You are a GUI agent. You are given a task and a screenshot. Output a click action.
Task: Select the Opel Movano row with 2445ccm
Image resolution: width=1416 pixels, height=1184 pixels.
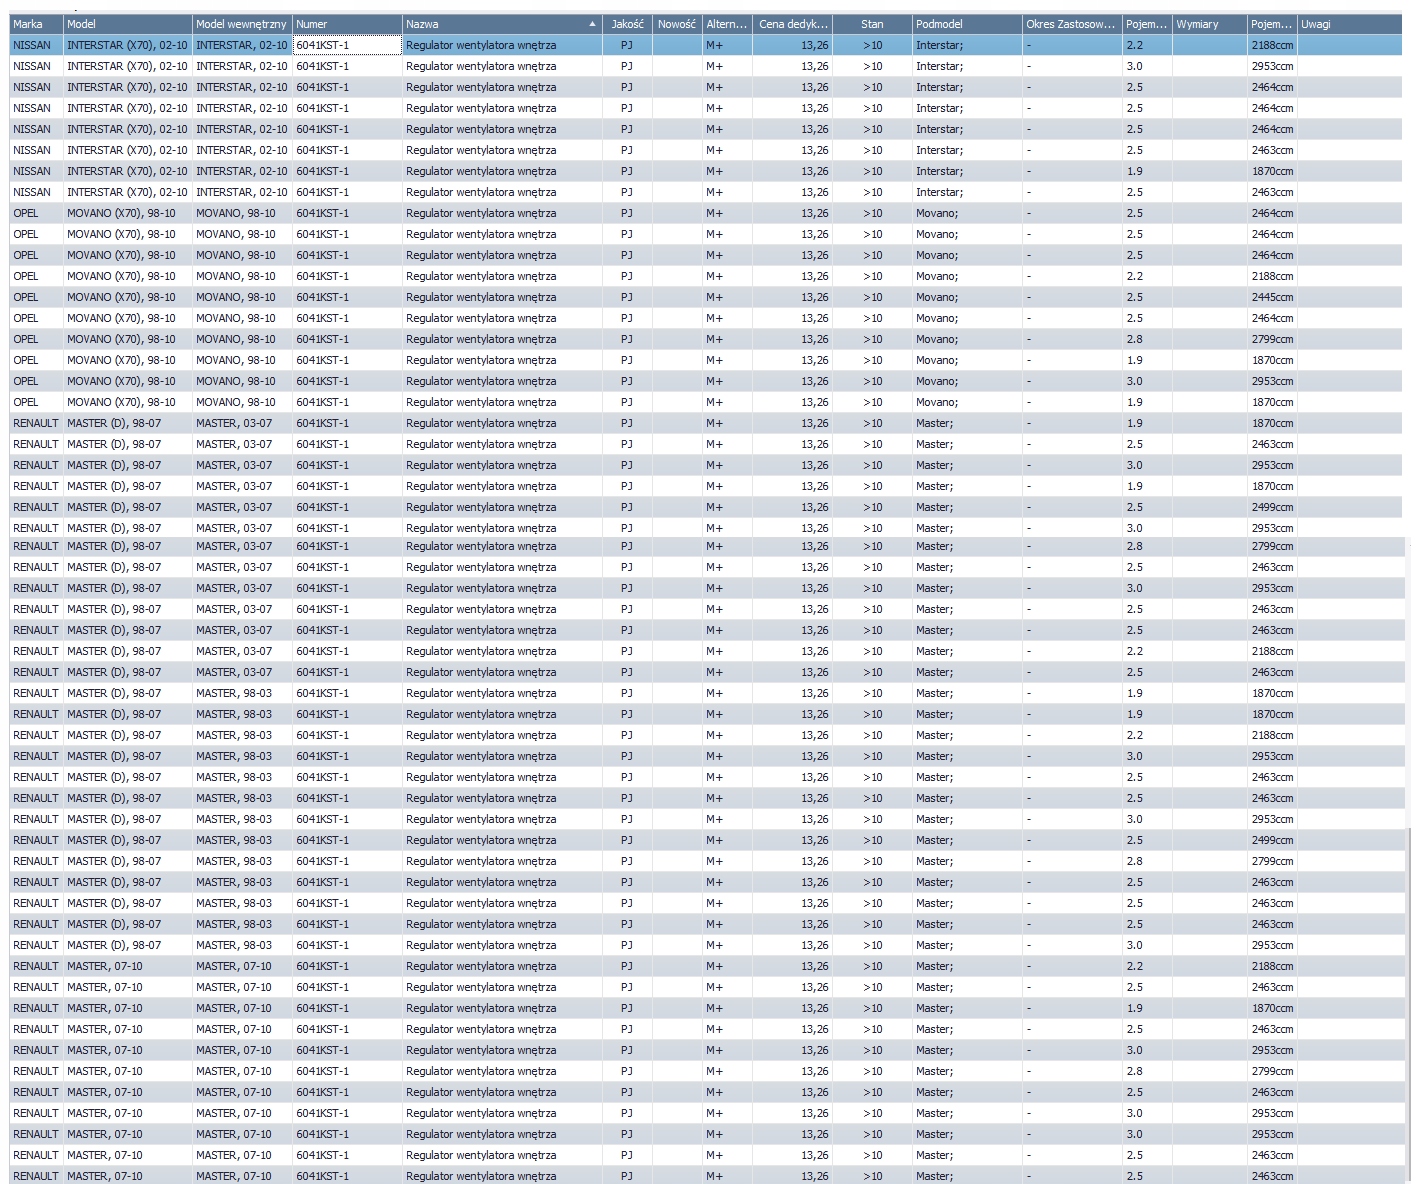point(705,297)
